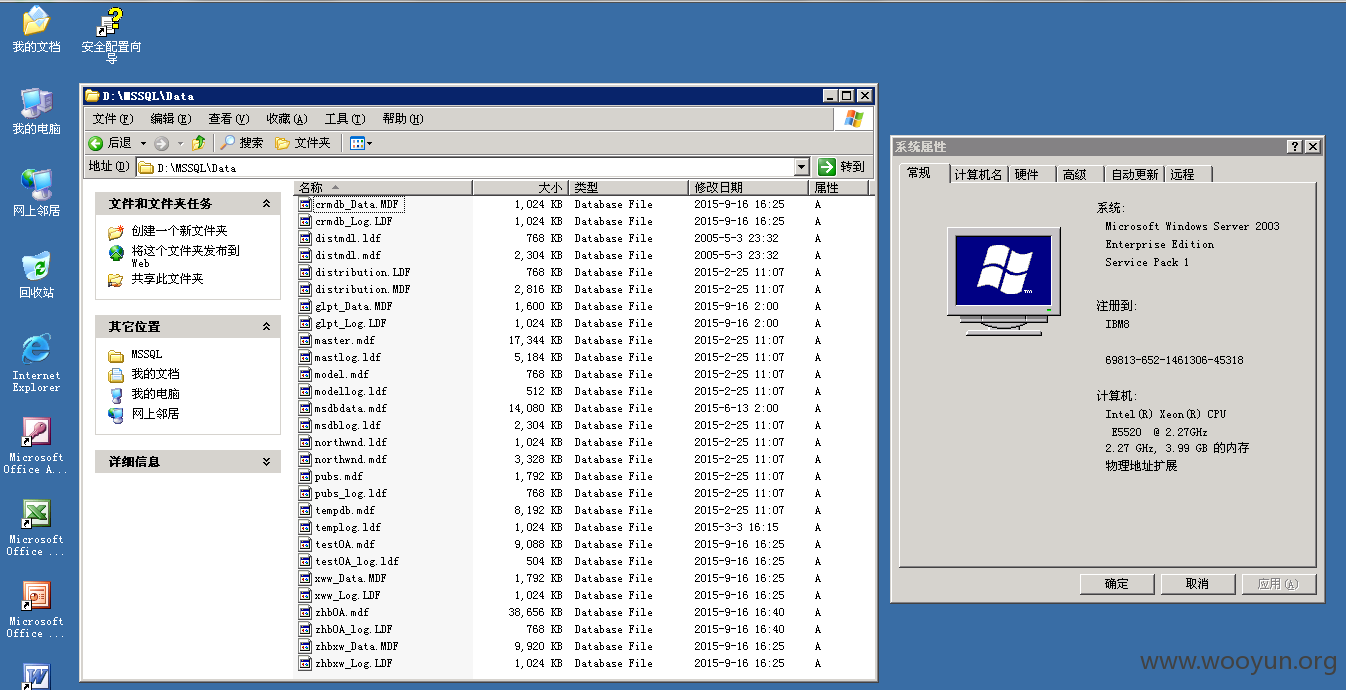Select the glpt_Data.MDF file icon
The image size is (1346, 690).
[306, 306]
